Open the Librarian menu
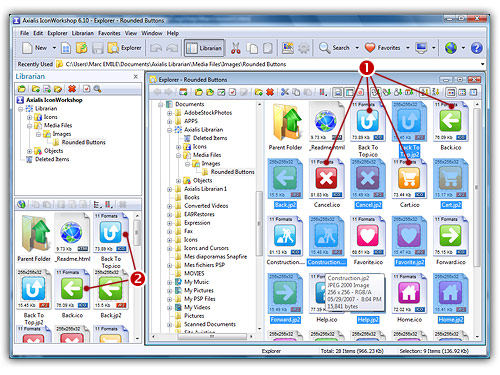 click(x=83, y=33)
